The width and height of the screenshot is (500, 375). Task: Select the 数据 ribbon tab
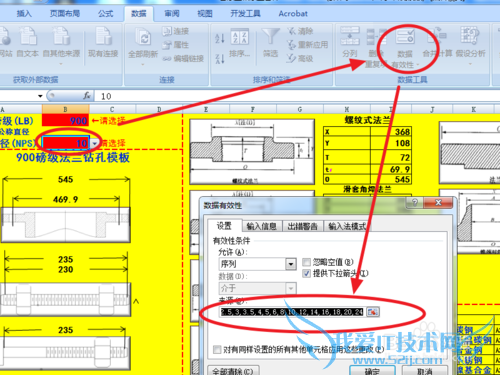[139, 14]
